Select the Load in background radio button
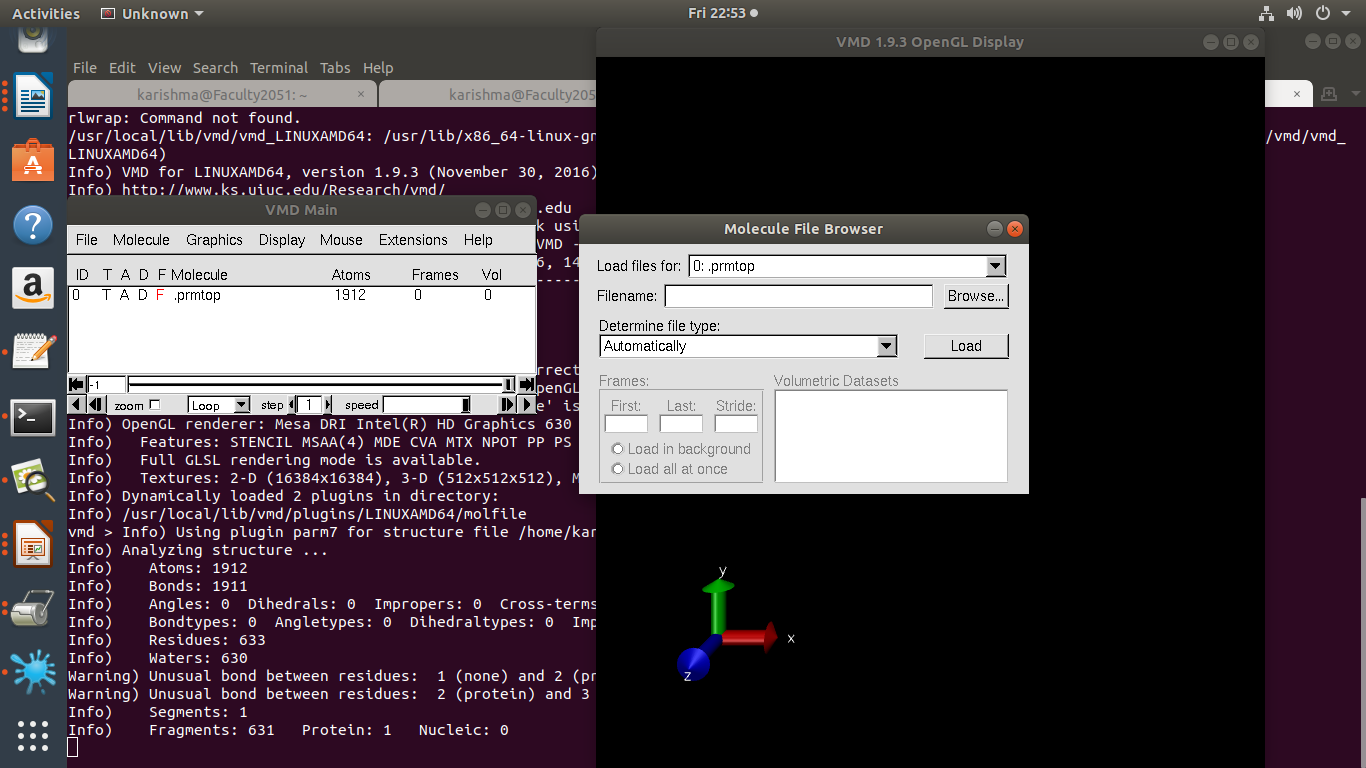Screen dimensions: 1366x768 pyautogui.click(x=618, y=449)
